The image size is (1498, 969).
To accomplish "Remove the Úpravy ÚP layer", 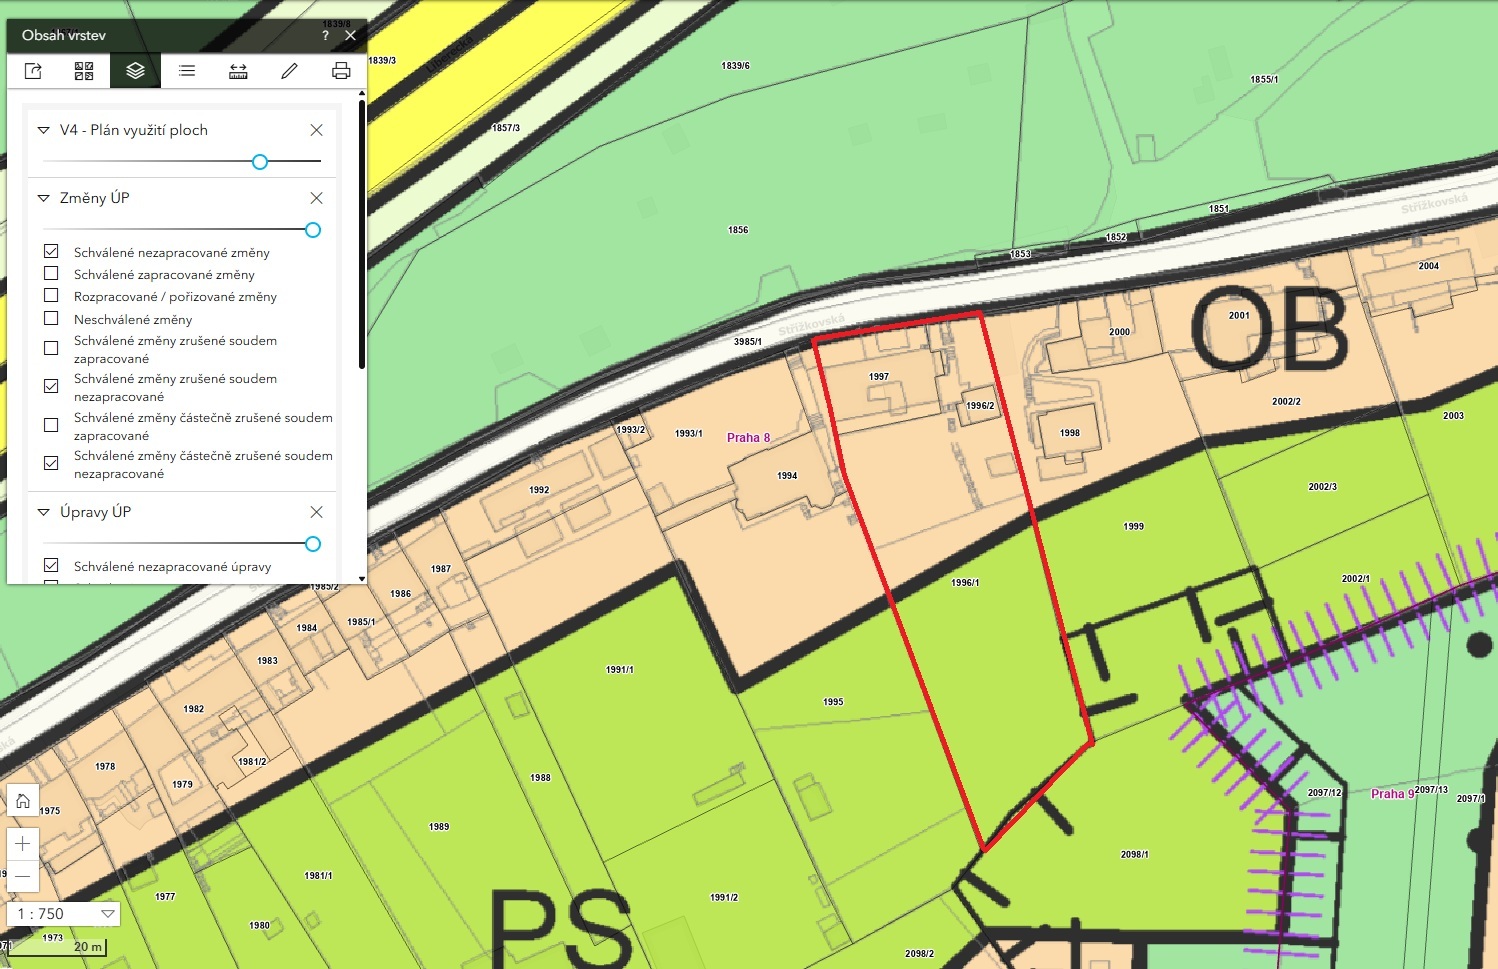I will click(316, 512).
